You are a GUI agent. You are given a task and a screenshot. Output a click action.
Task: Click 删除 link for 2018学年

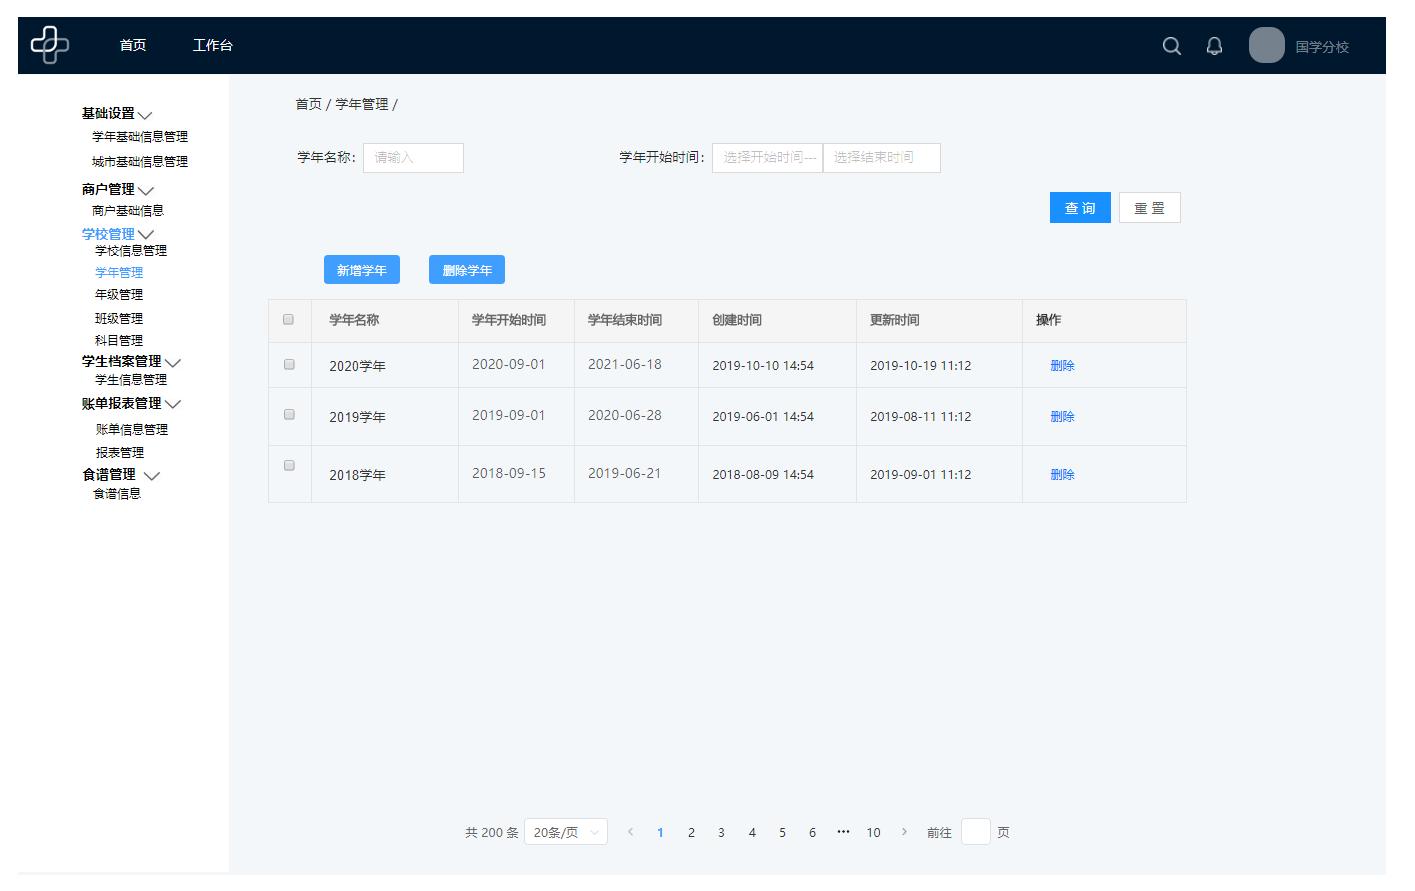1062,475
